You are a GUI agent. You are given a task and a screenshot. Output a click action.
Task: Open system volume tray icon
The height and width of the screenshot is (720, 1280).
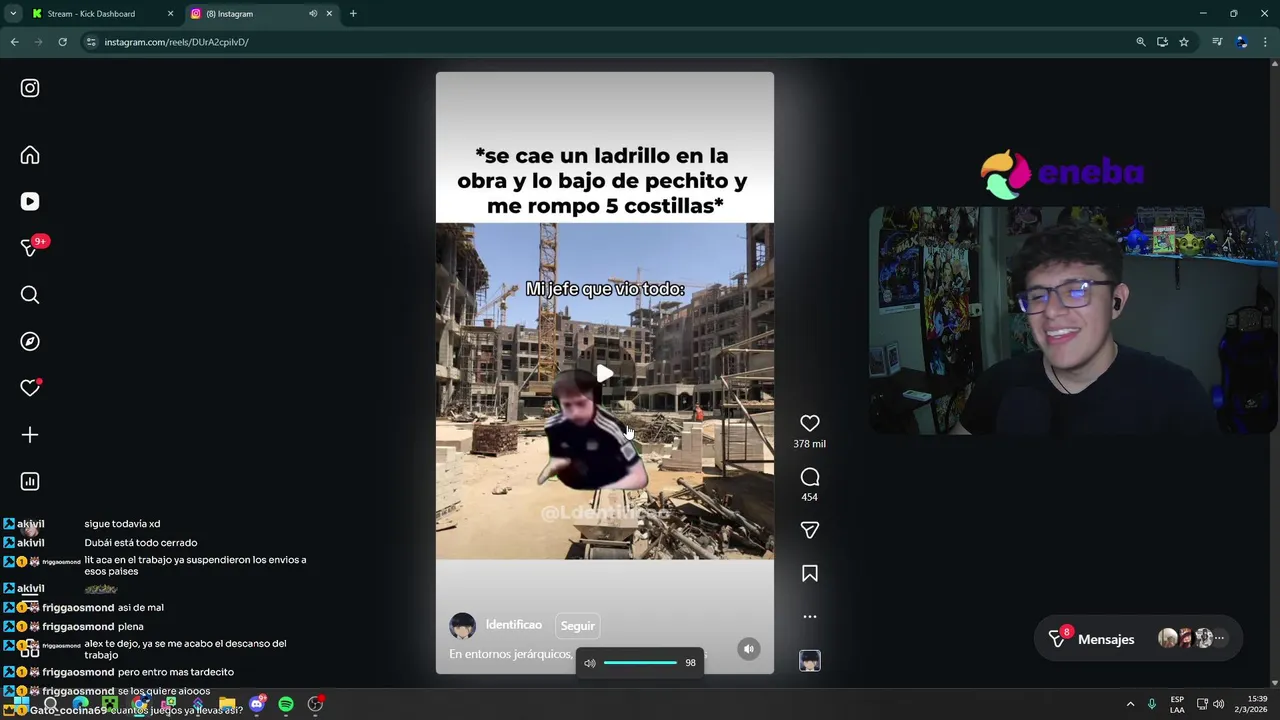click(1219, 704)
